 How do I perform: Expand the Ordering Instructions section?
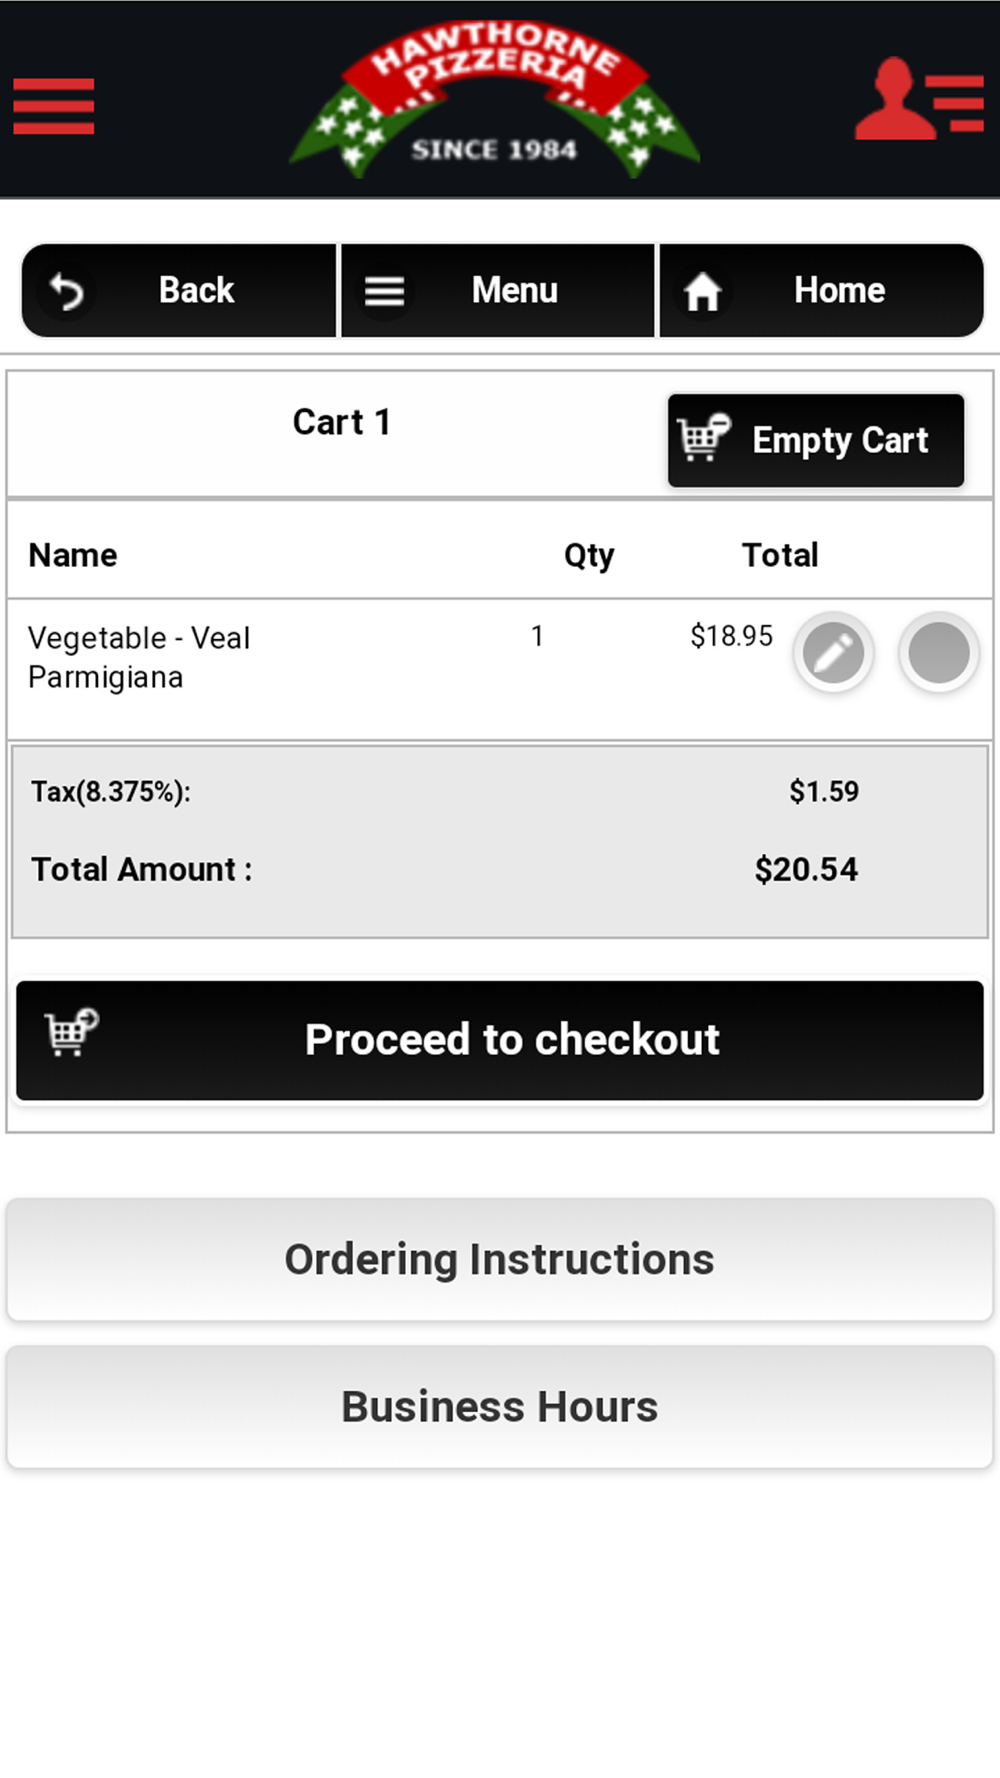point(500,1260)
